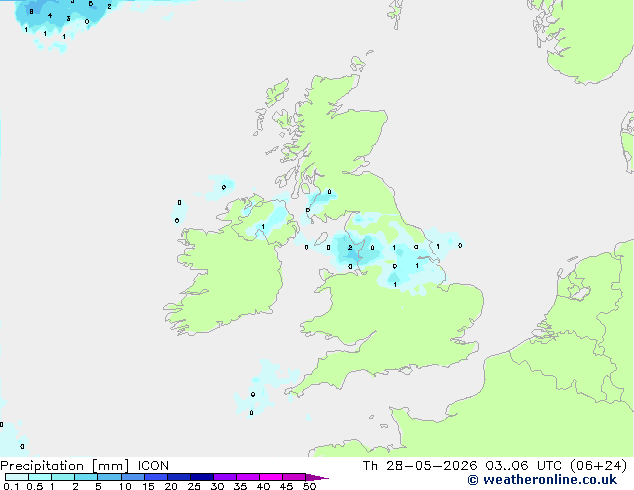This screenshot has height=490, width=634.
Task: Click the 'ICON' model name label
Action: point(153,466)
